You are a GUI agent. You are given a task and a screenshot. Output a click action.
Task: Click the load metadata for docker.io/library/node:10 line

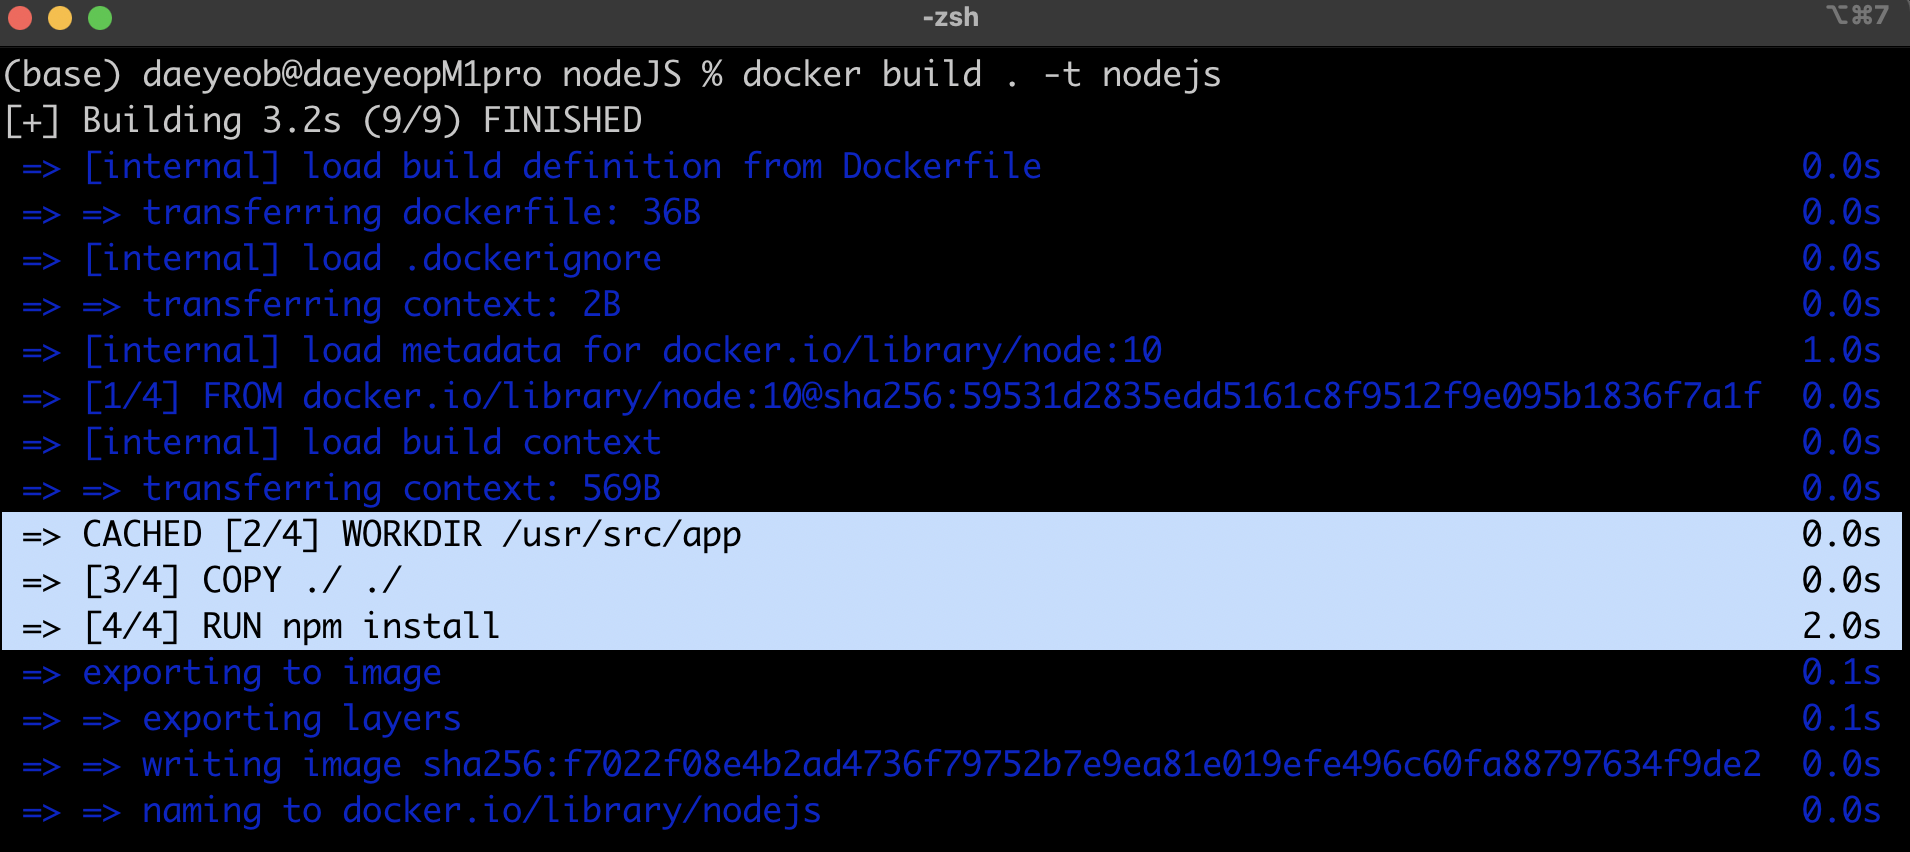[620, 351]
